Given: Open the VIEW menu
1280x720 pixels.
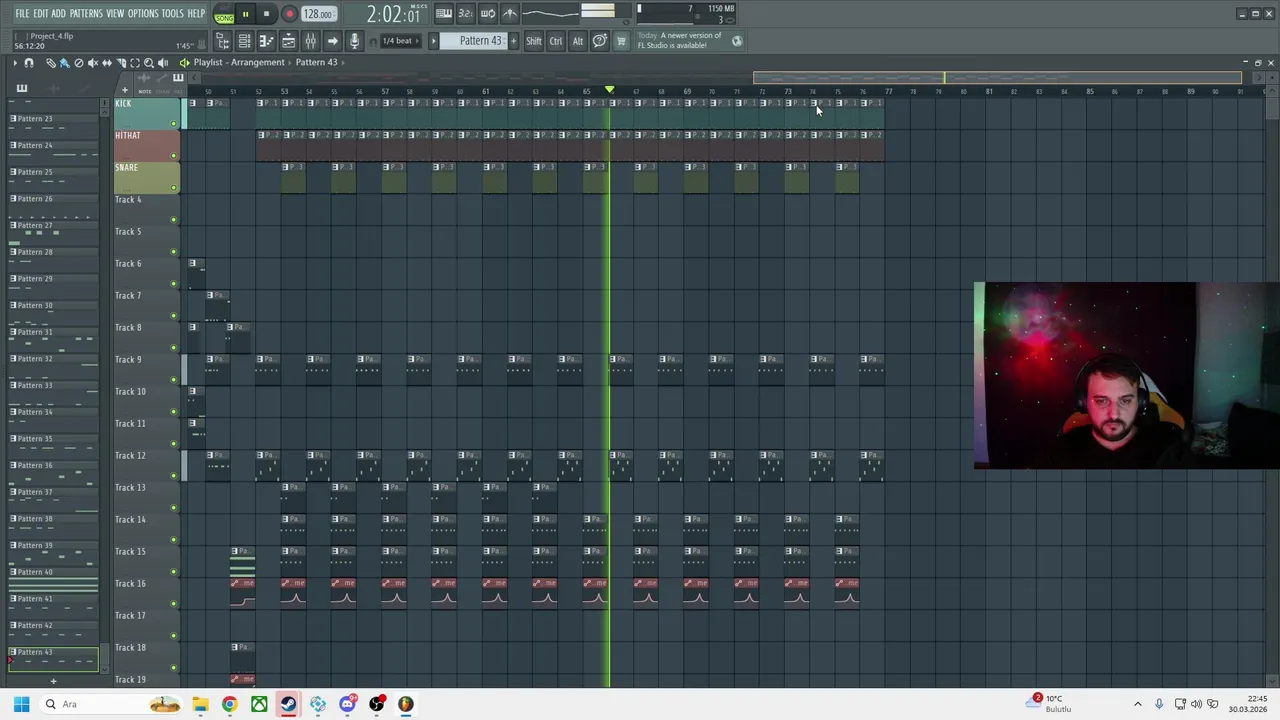Looking at the screenshot, I should point(115,14).
